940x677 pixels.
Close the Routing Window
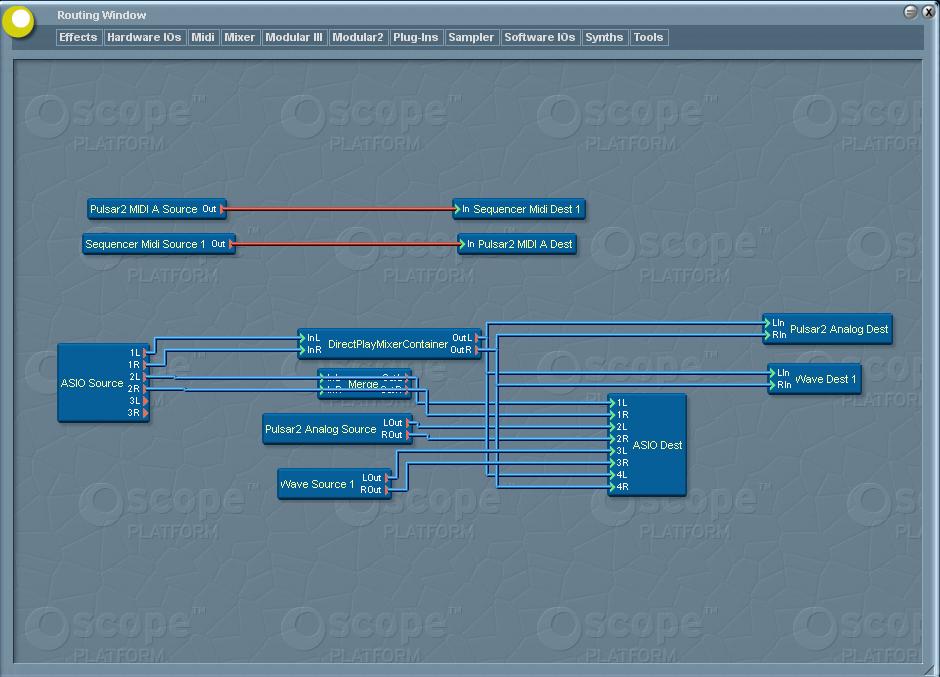click(x=928, y=11)
